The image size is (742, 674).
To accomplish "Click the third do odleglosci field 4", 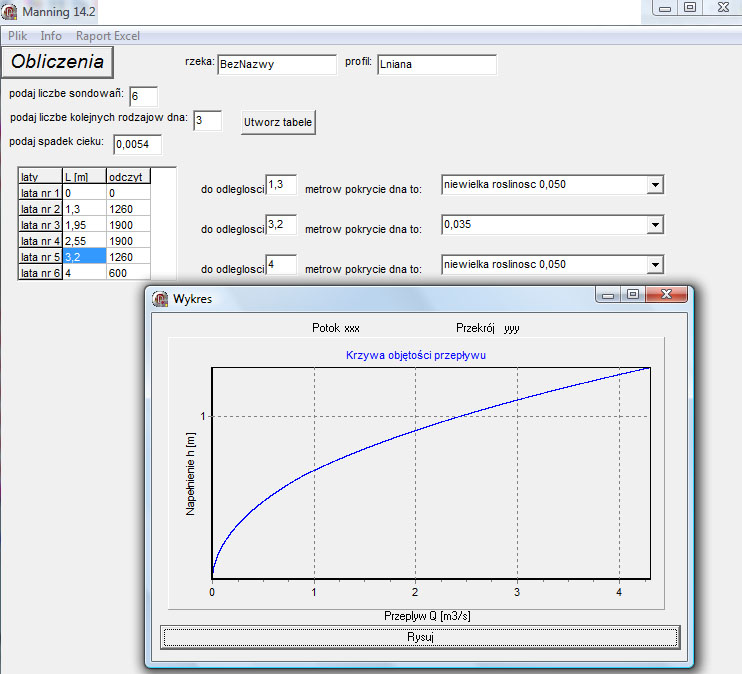I will [x=281, y=264].
